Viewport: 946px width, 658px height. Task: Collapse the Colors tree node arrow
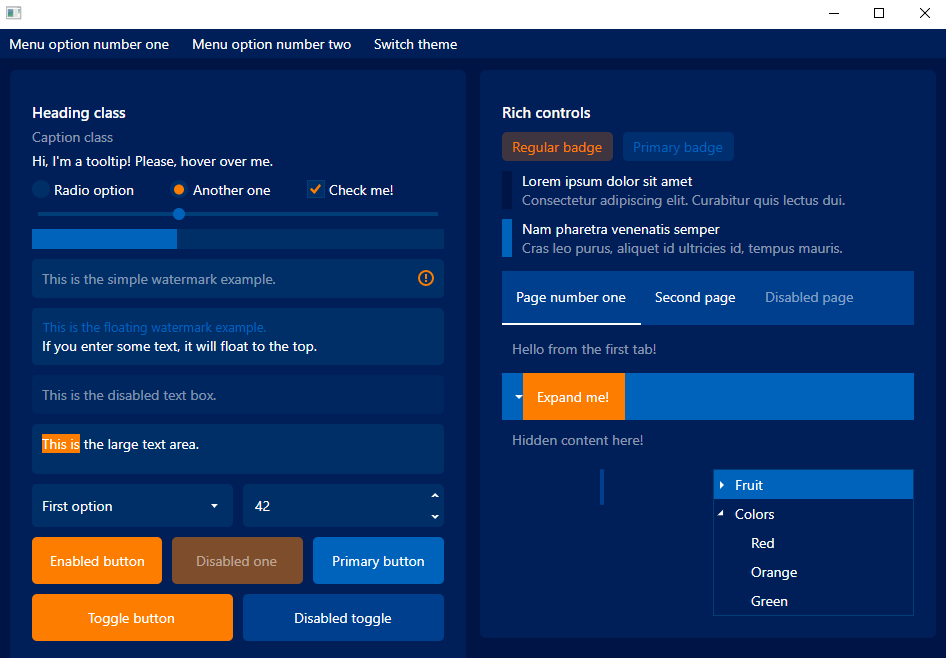pyautogui.click(x=722, y=513)
